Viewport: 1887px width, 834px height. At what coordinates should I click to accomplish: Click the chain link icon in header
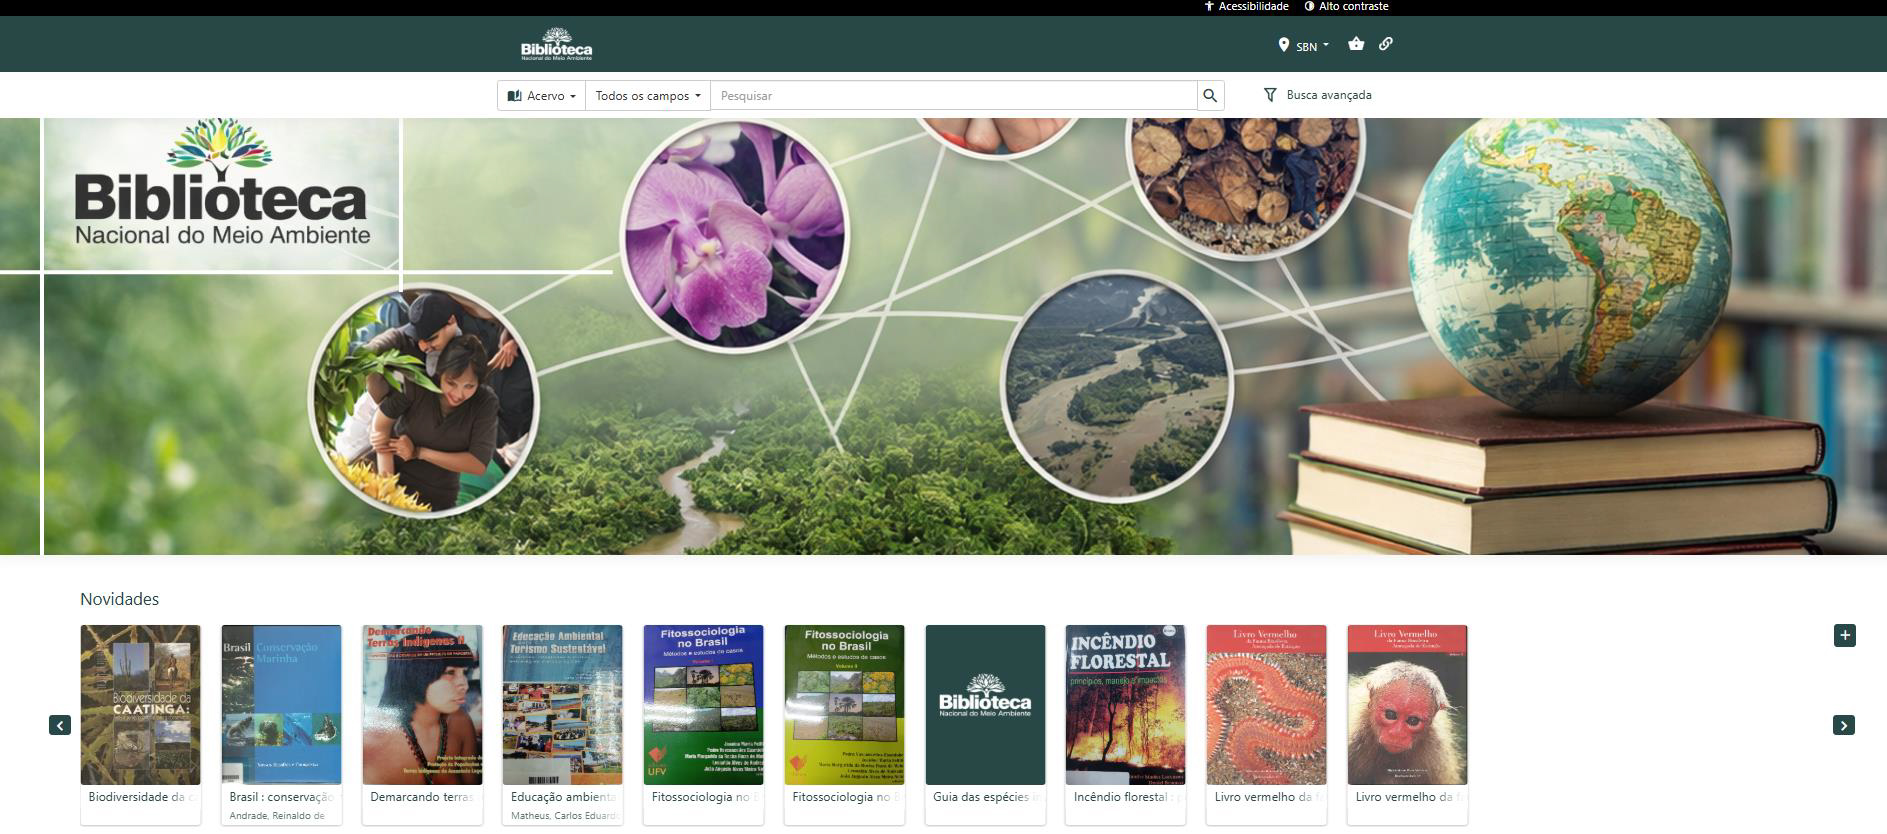coord(1386,44)
